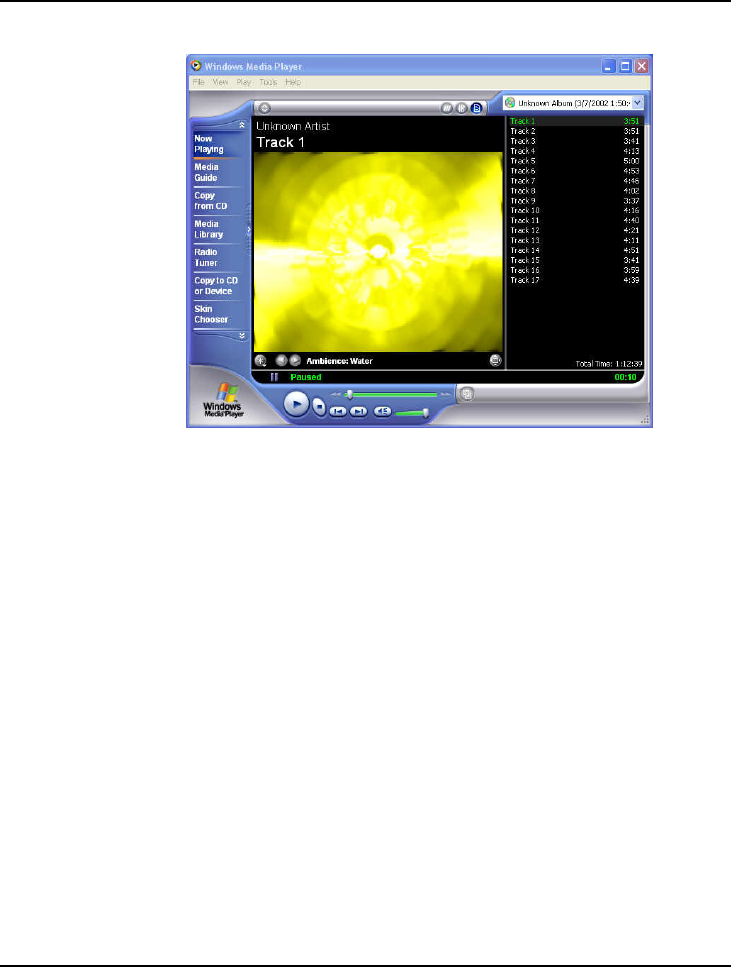Viewport: 731px width, 967px height.
Task: Select Track 11 in playlist
Action: [x=574, y=220]
